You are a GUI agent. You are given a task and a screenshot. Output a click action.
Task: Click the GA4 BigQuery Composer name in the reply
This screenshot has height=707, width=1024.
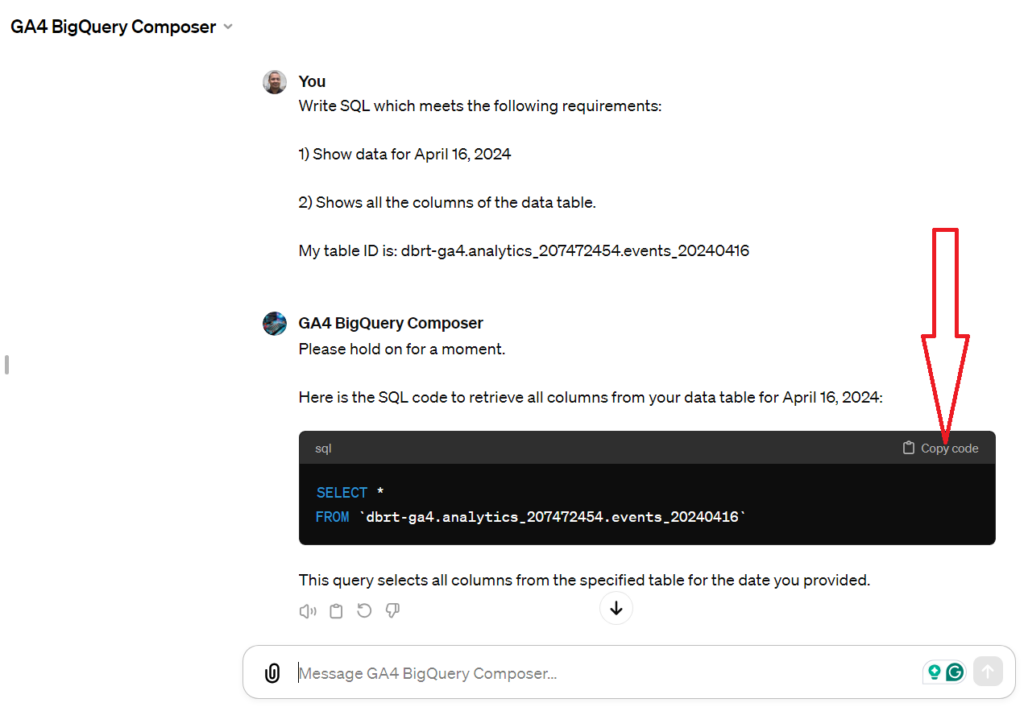tap(390, 323)
